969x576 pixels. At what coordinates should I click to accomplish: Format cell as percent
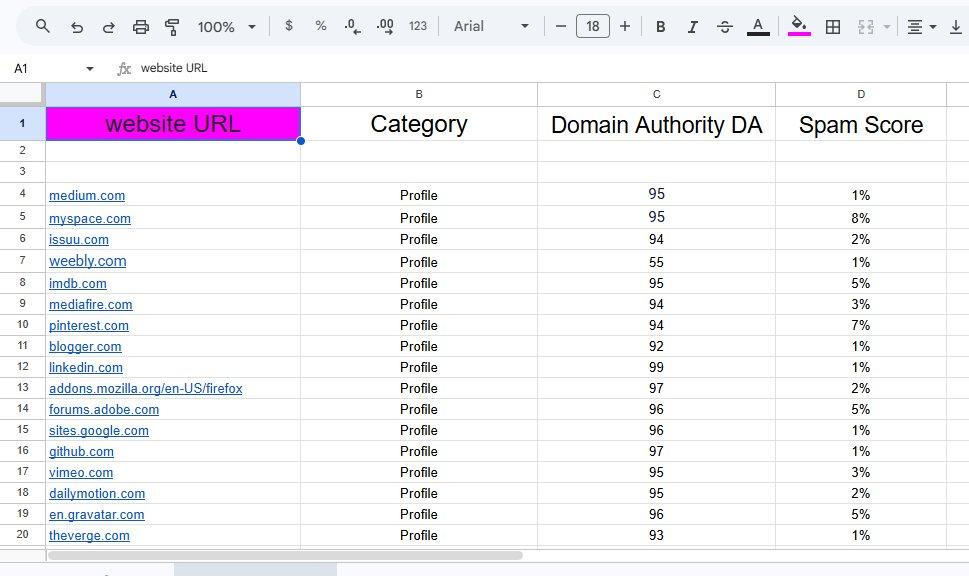coord(321,26)
